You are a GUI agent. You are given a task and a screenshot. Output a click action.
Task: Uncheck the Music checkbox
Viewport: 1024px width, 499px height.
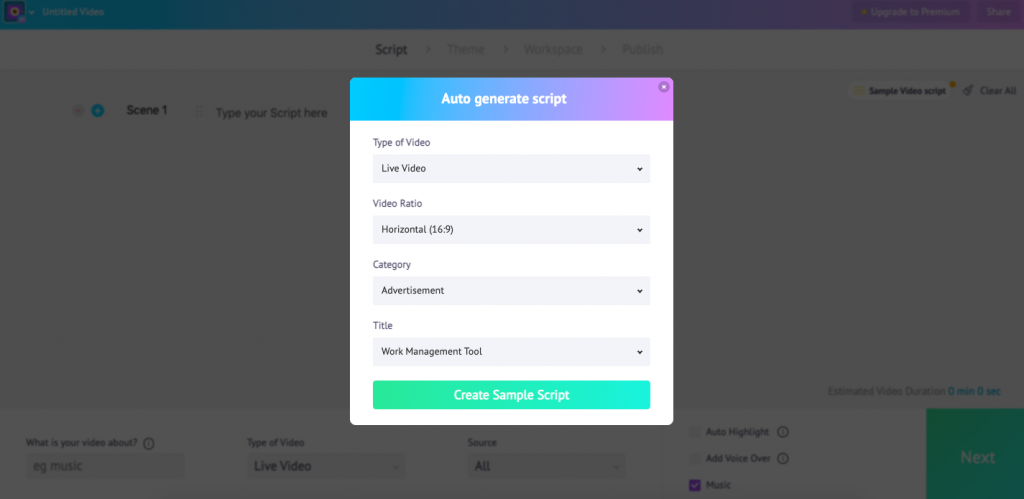point(695,485)
